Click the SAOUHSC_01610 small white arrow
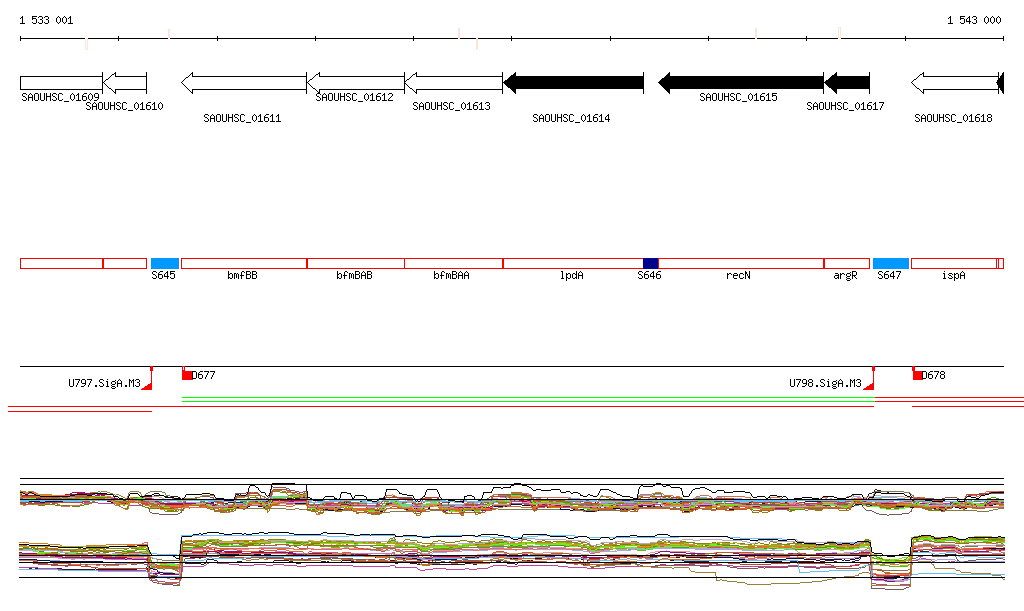The width and height of the screenshot is (1024, 611). (x=125, y=83)
